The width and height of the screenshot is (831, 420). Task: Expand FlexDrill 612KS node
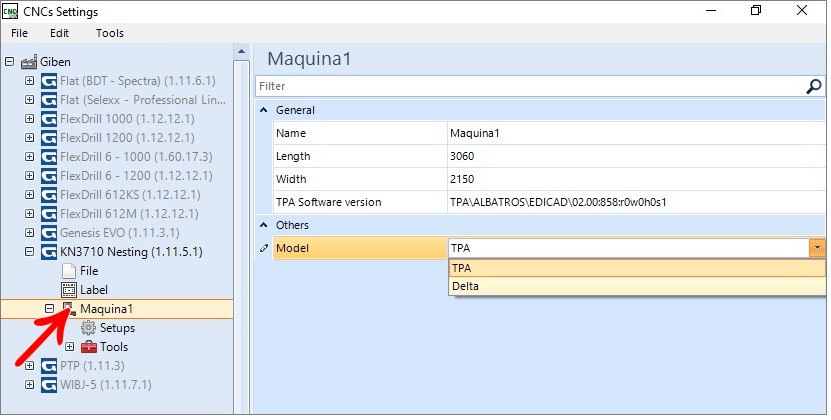(x=30, y=195)
